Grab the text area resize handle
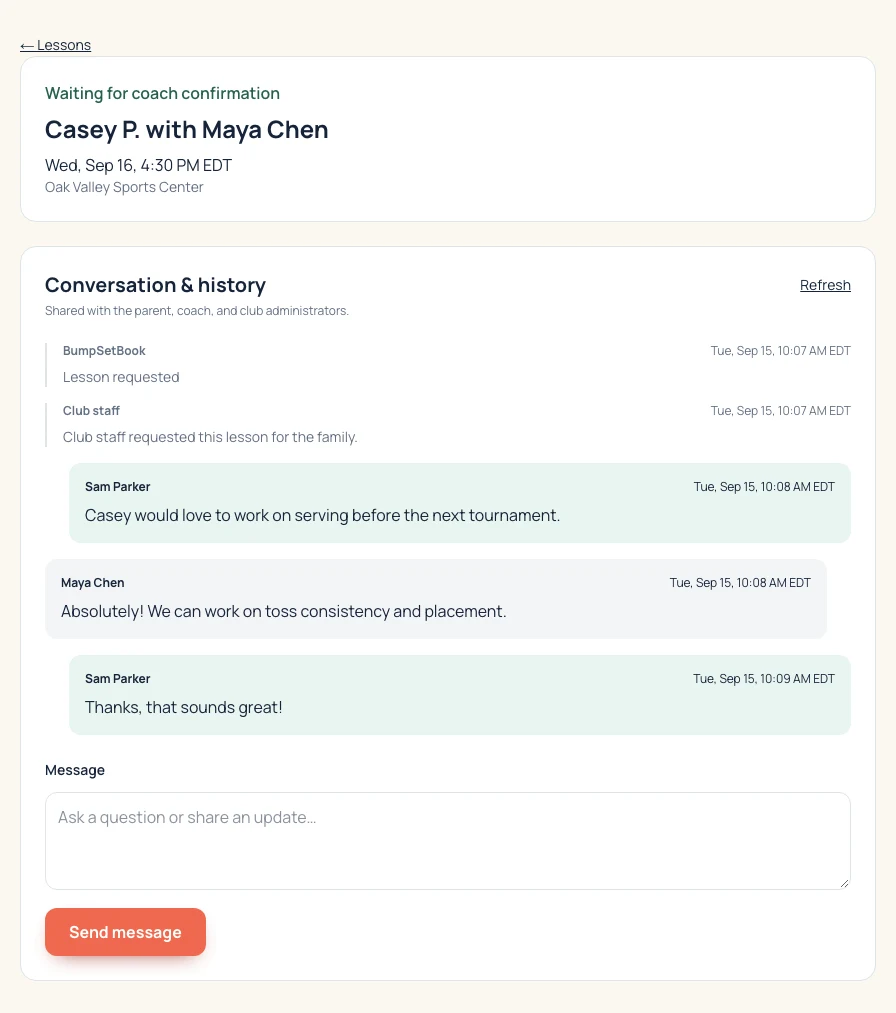This screenshot has height=1013, width=896. point(844,883)
